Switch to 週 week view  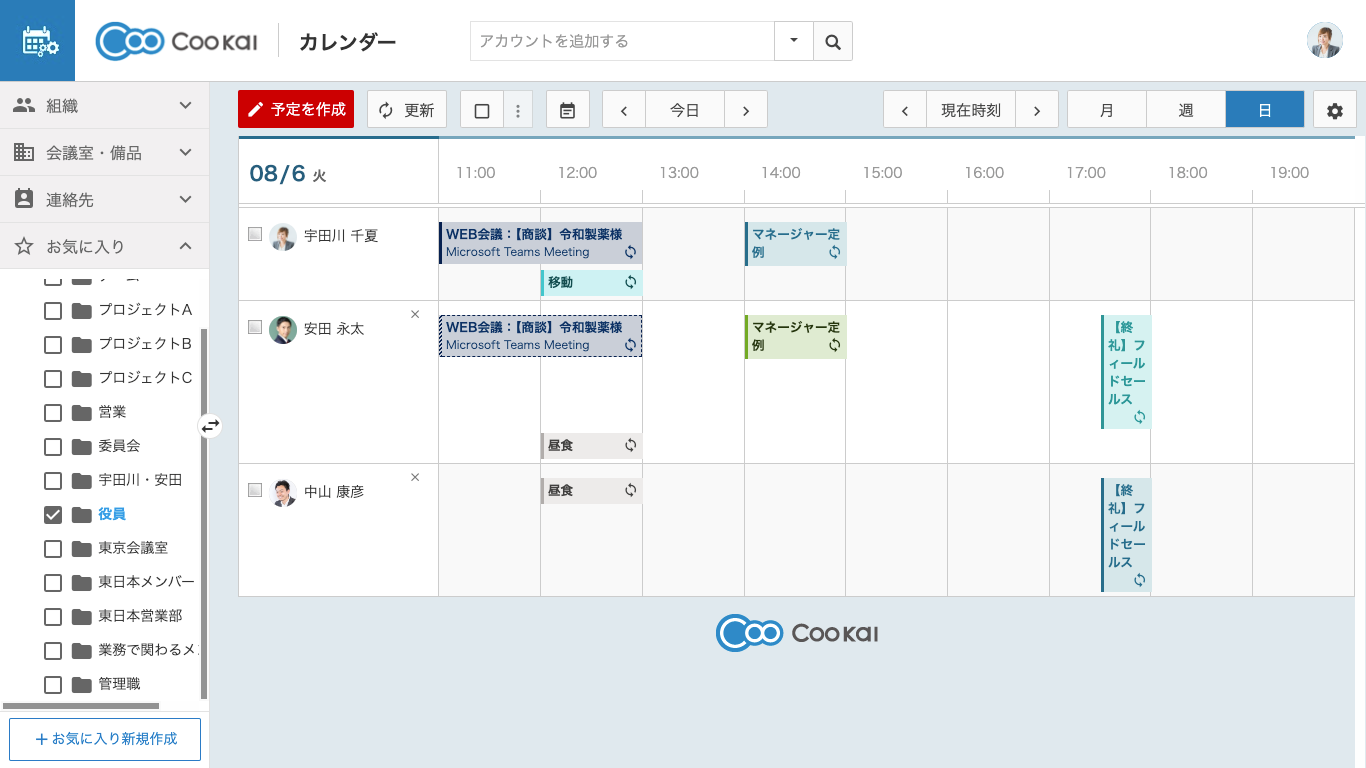(x=1186, y=110)
